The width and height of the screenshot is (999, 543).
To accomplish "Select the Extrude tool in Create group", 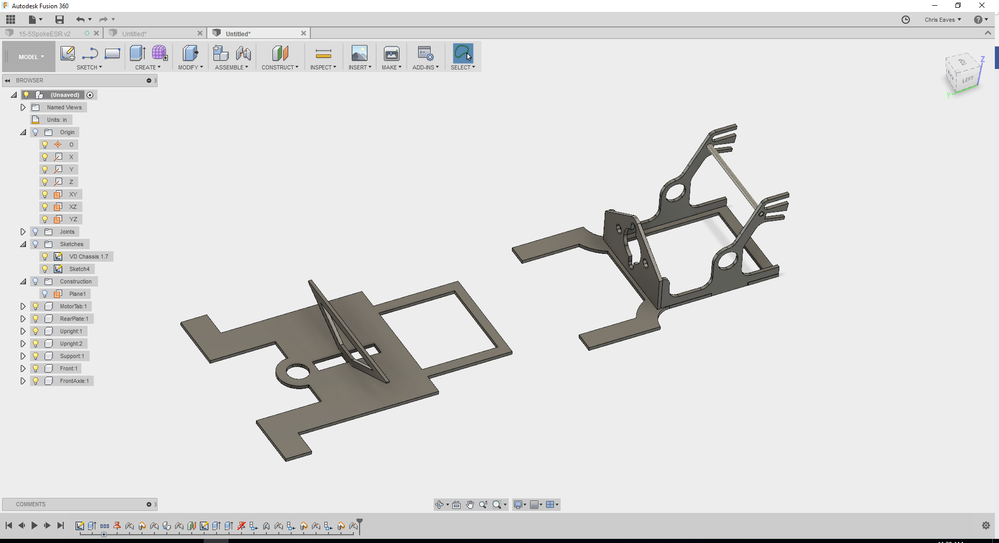I will pyautogui.click(x=137, y=54).
